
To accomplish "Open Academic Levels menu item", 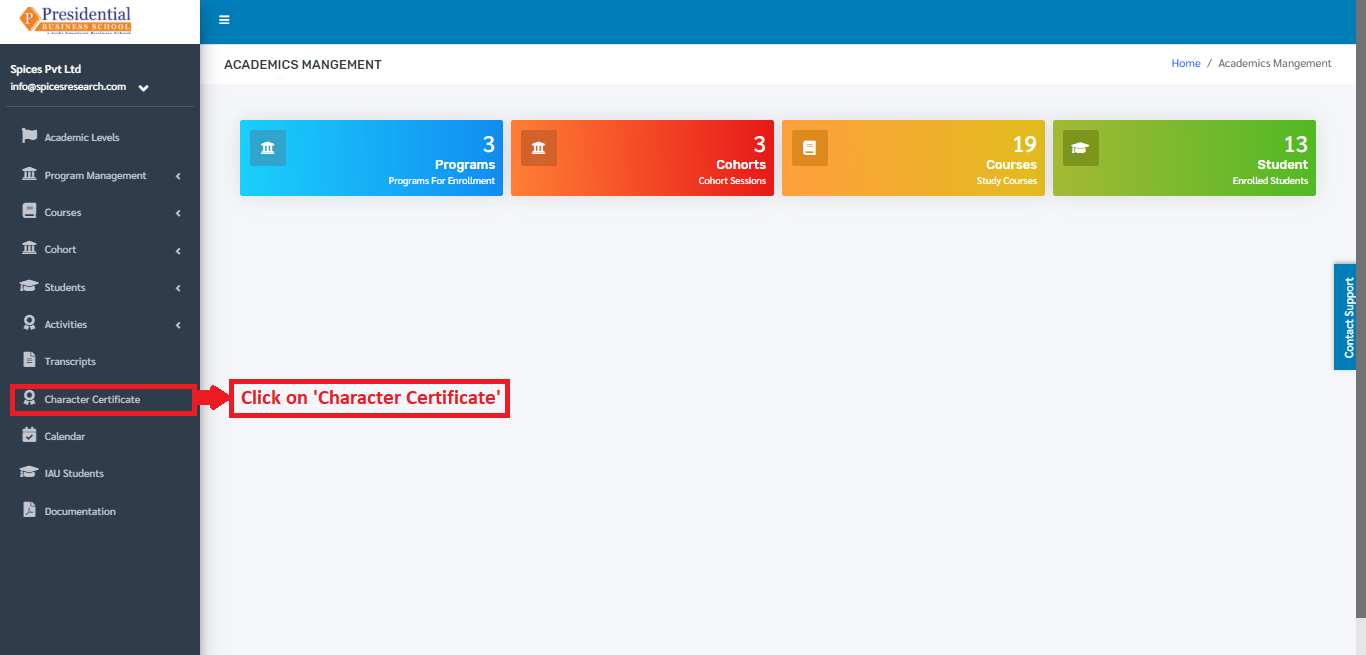I will (x=100, y=137).
